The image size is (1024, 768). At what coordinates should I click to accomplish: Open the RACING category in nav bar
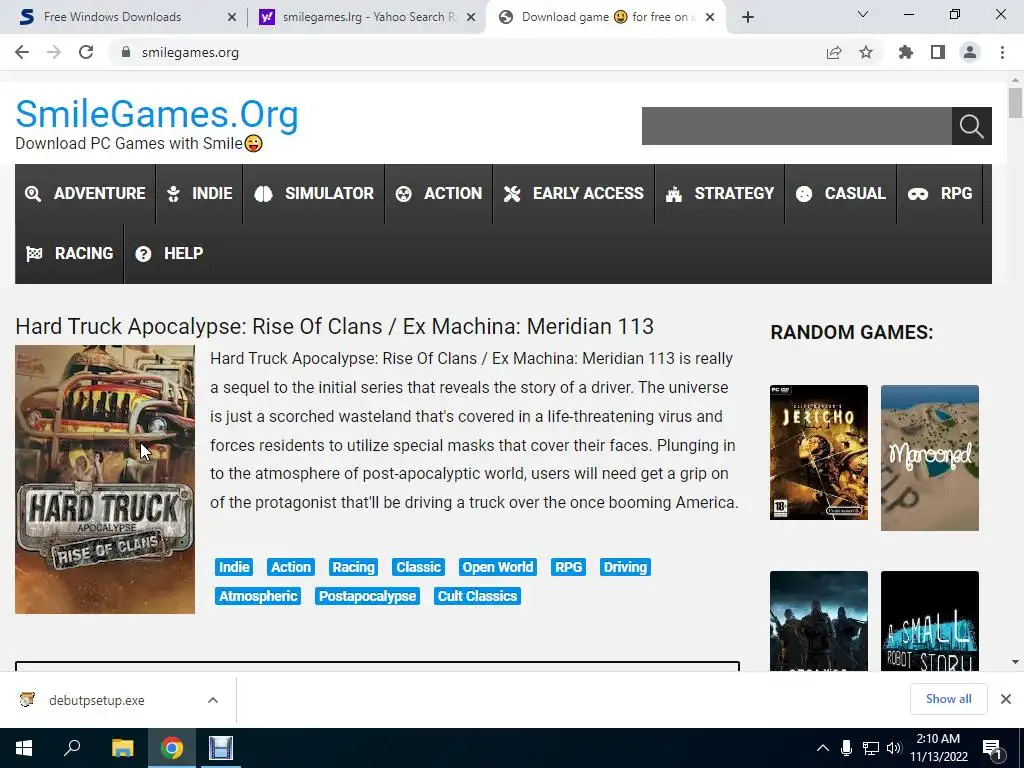69,253
